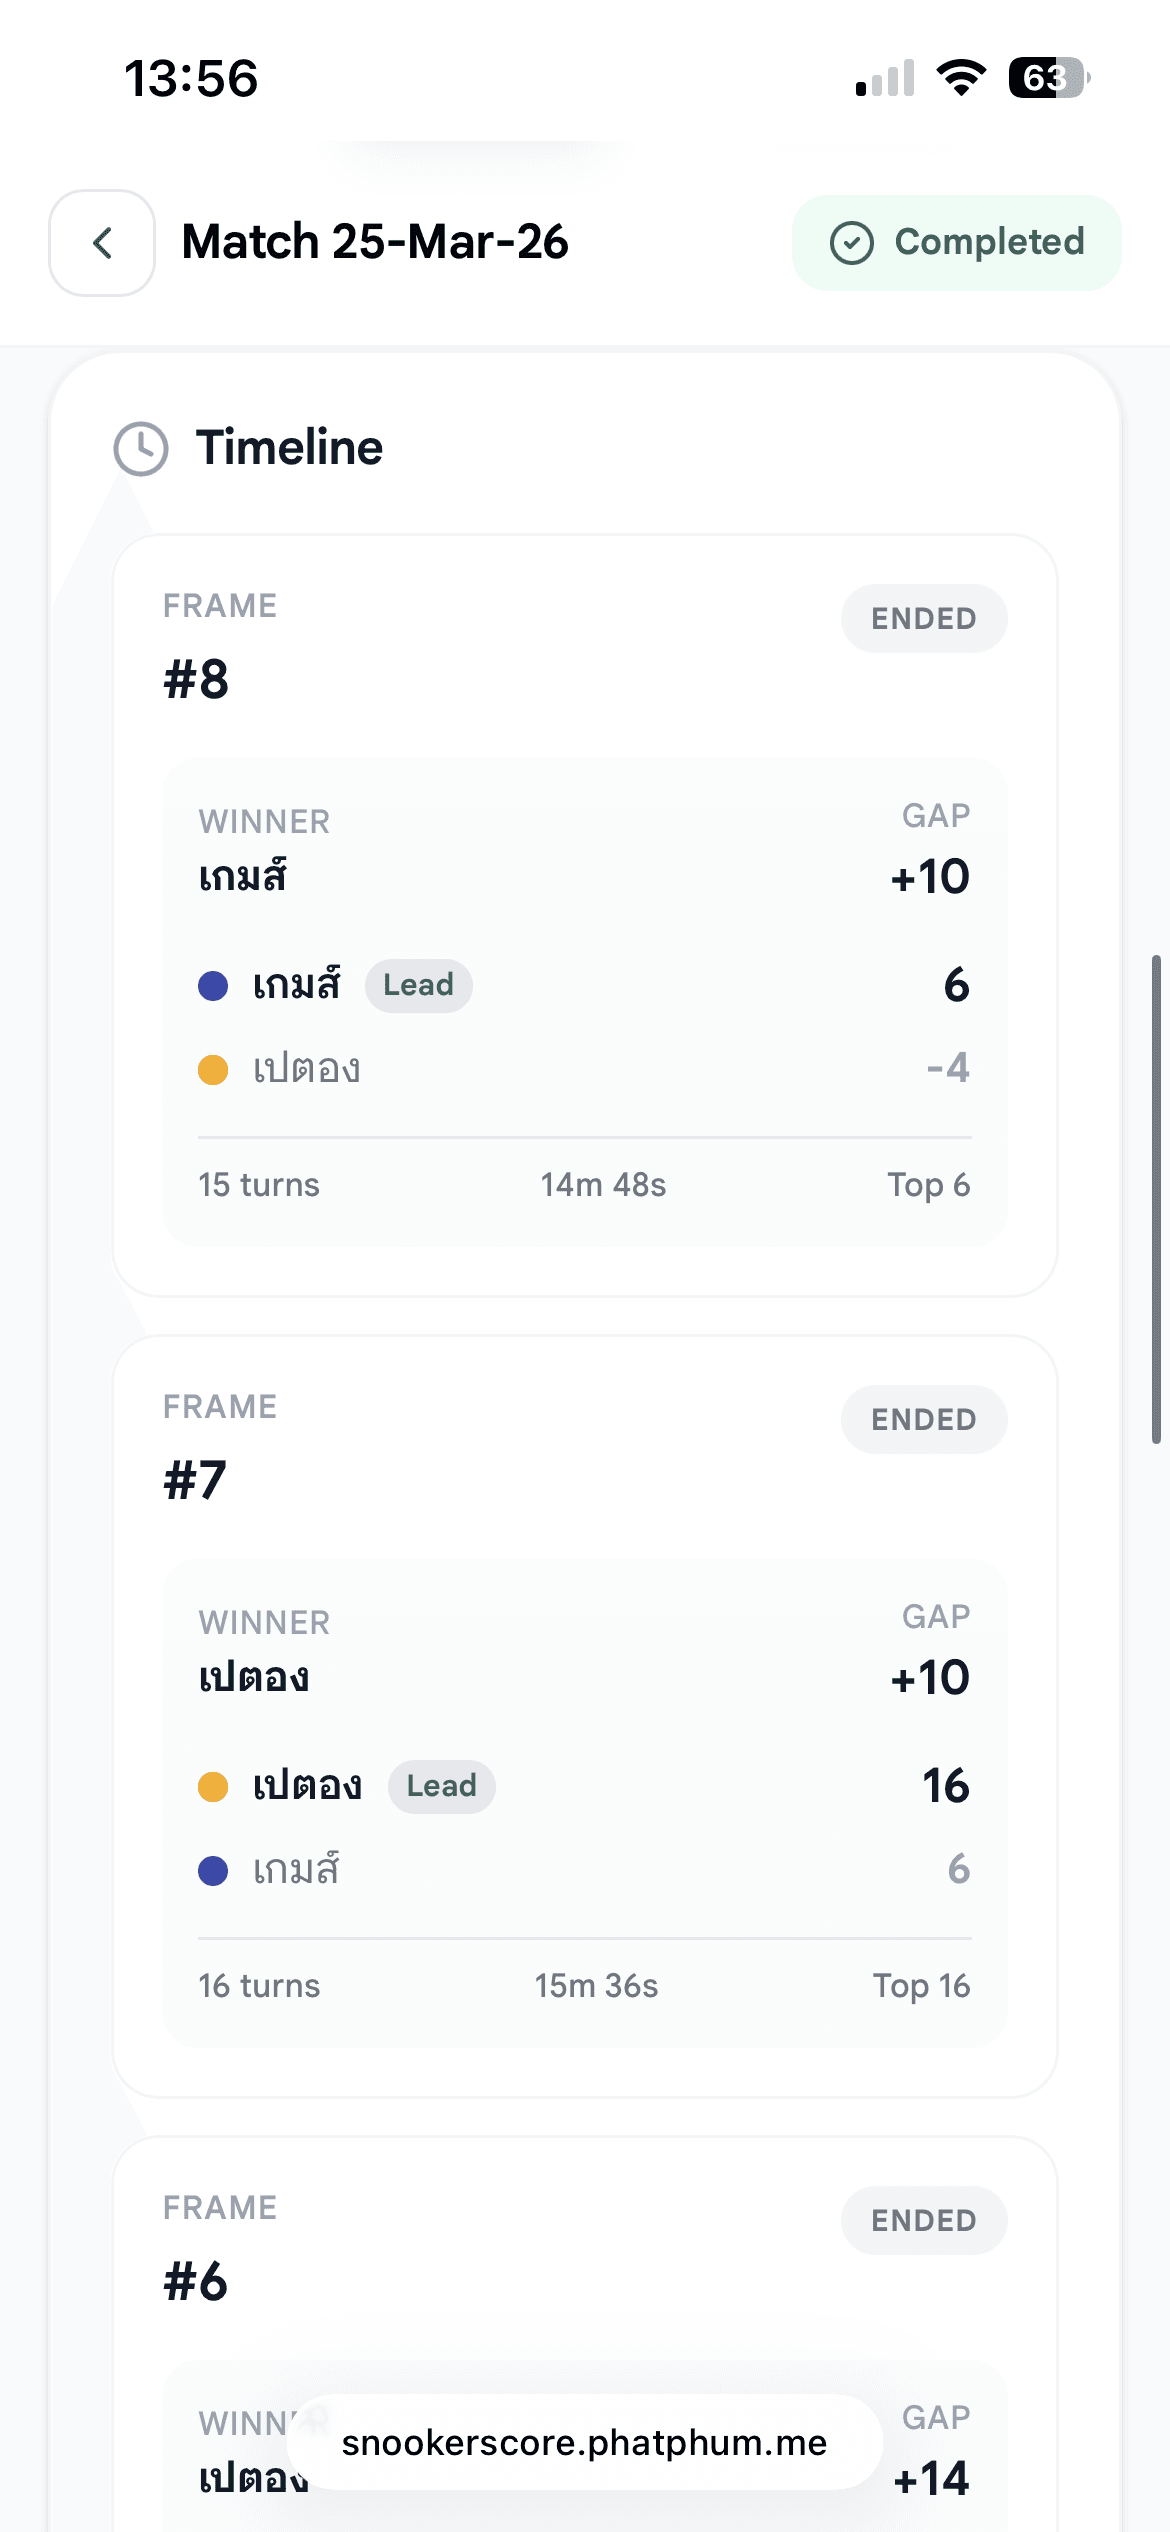Tap the ENDED badge on Frame #7
The image size is (1170, 2532).
(x=923, y=1420)
